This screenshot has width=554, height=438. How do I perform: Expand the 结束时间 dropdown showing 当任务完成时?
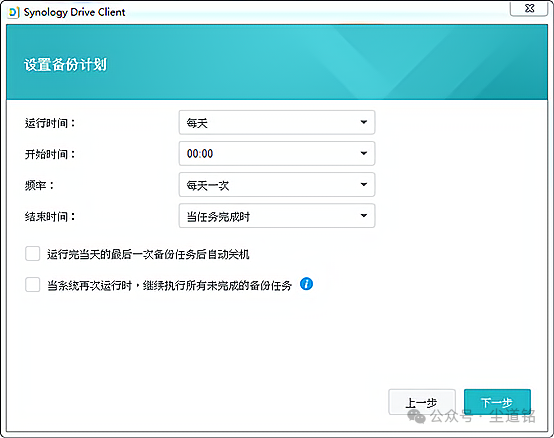pyautogui.click(x=277, y=216)
